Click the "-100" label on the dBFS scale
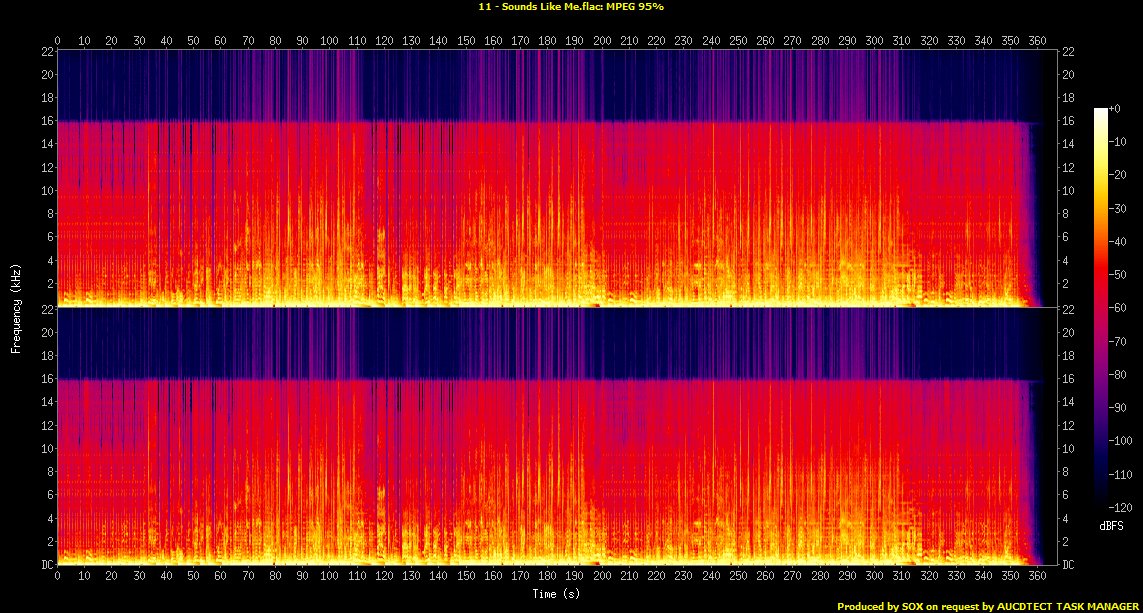Screen dimensions: 1143x613 coord(1122,441)
